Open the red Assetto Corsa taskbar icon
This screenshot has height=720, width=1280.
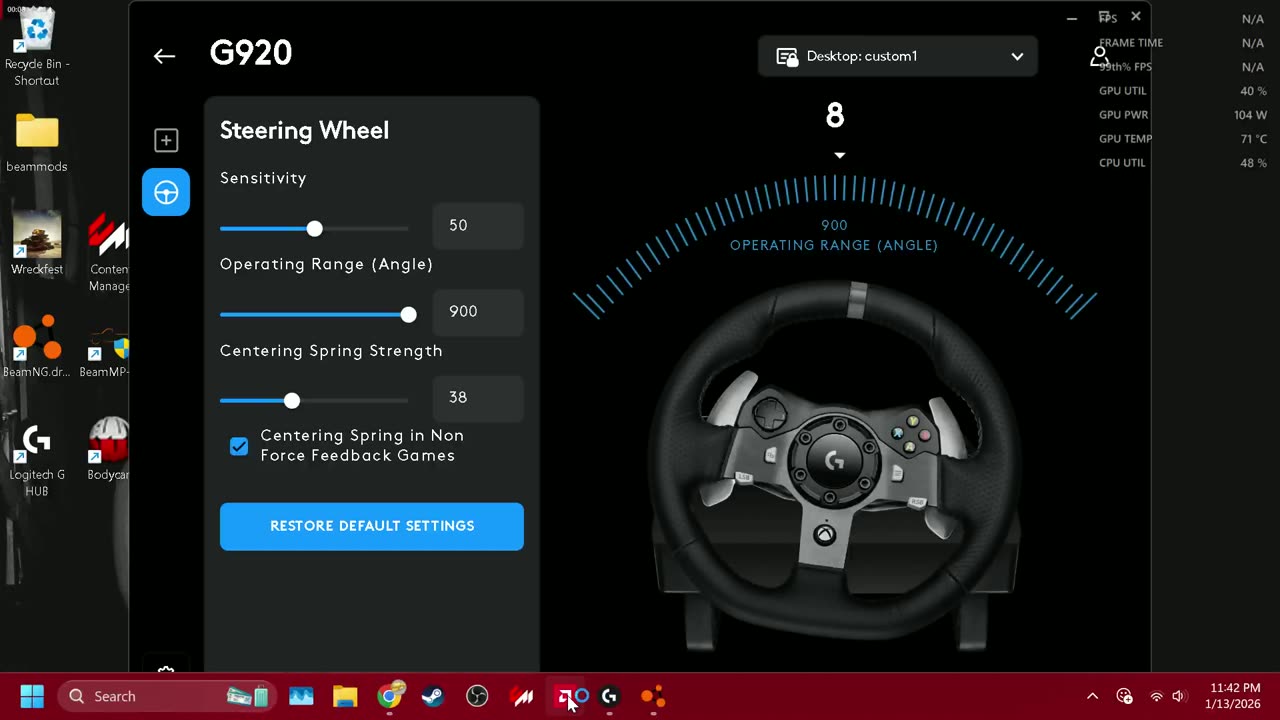[522, 696]
